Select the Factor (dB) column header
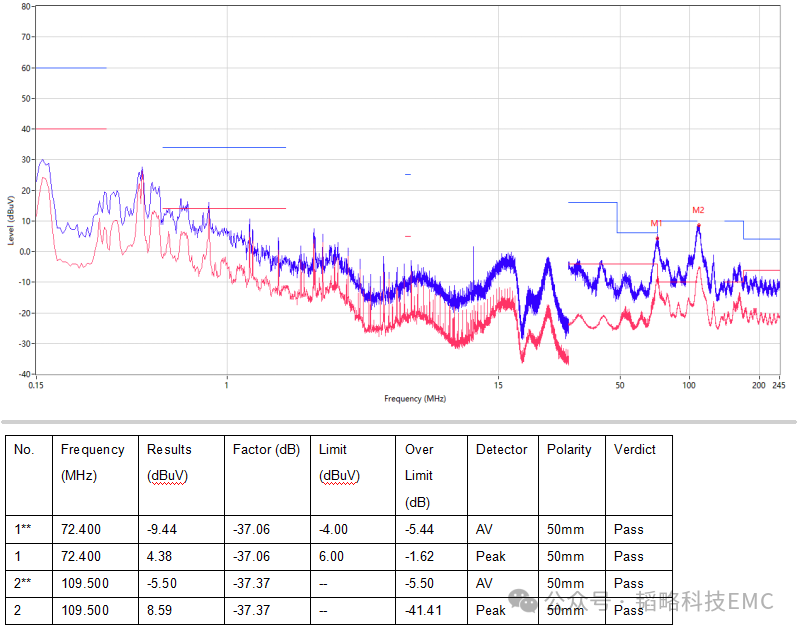Image resolution: width=799 pixels, height=633 pixels. pos(265,450)
